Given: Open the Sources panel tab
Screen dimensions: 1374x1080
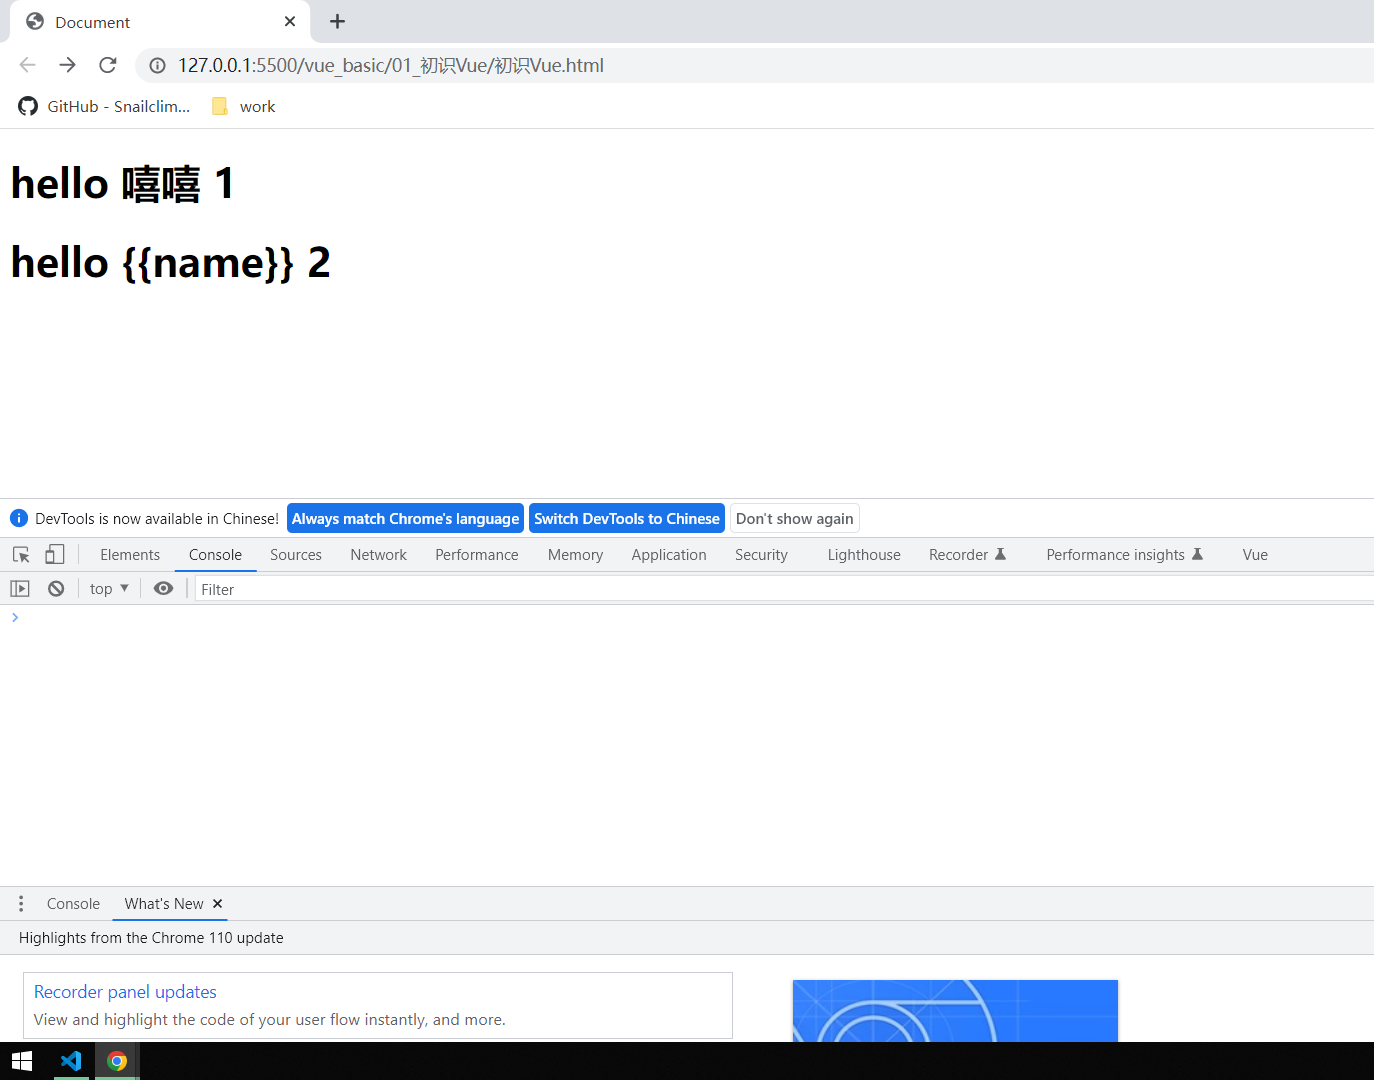Looking at the screenshot, I should 296,555.
